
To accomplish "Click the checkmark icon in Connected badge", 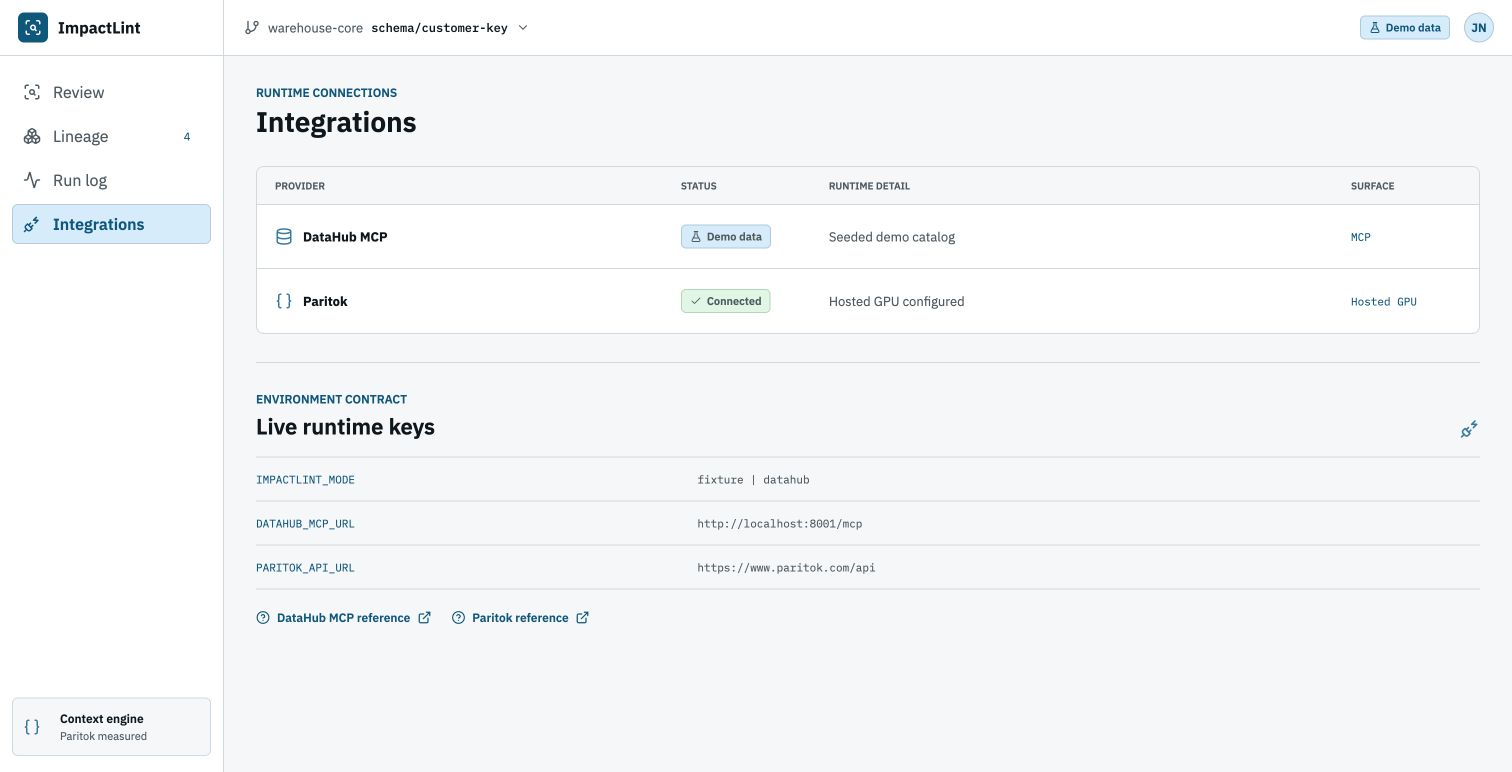I will tap(696, 301).
